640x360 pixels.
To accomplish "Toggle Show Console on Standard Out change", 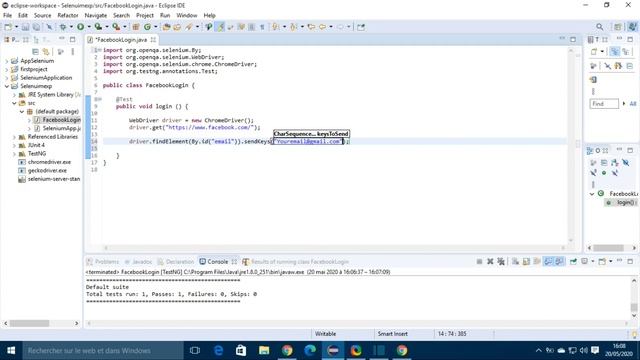I will pos(548,262).
